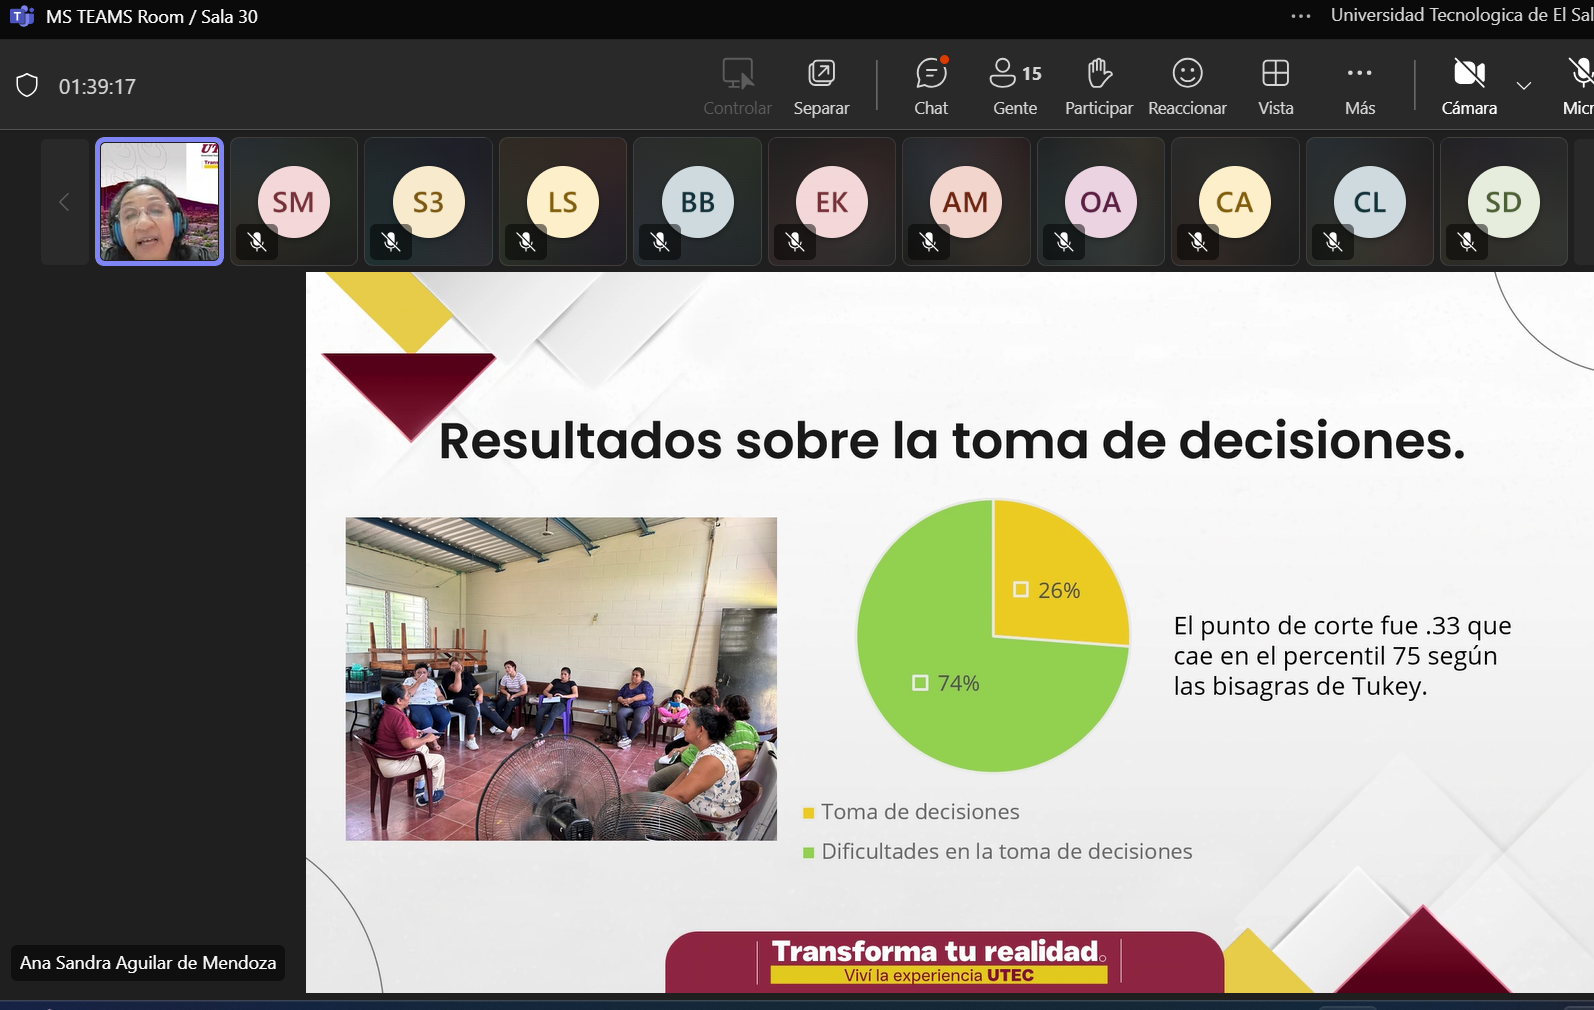Screen dimensions: 1594x1010
Task: Raise hand with Participar icon
Action: pyautogui.click(x=1098, y=86)
